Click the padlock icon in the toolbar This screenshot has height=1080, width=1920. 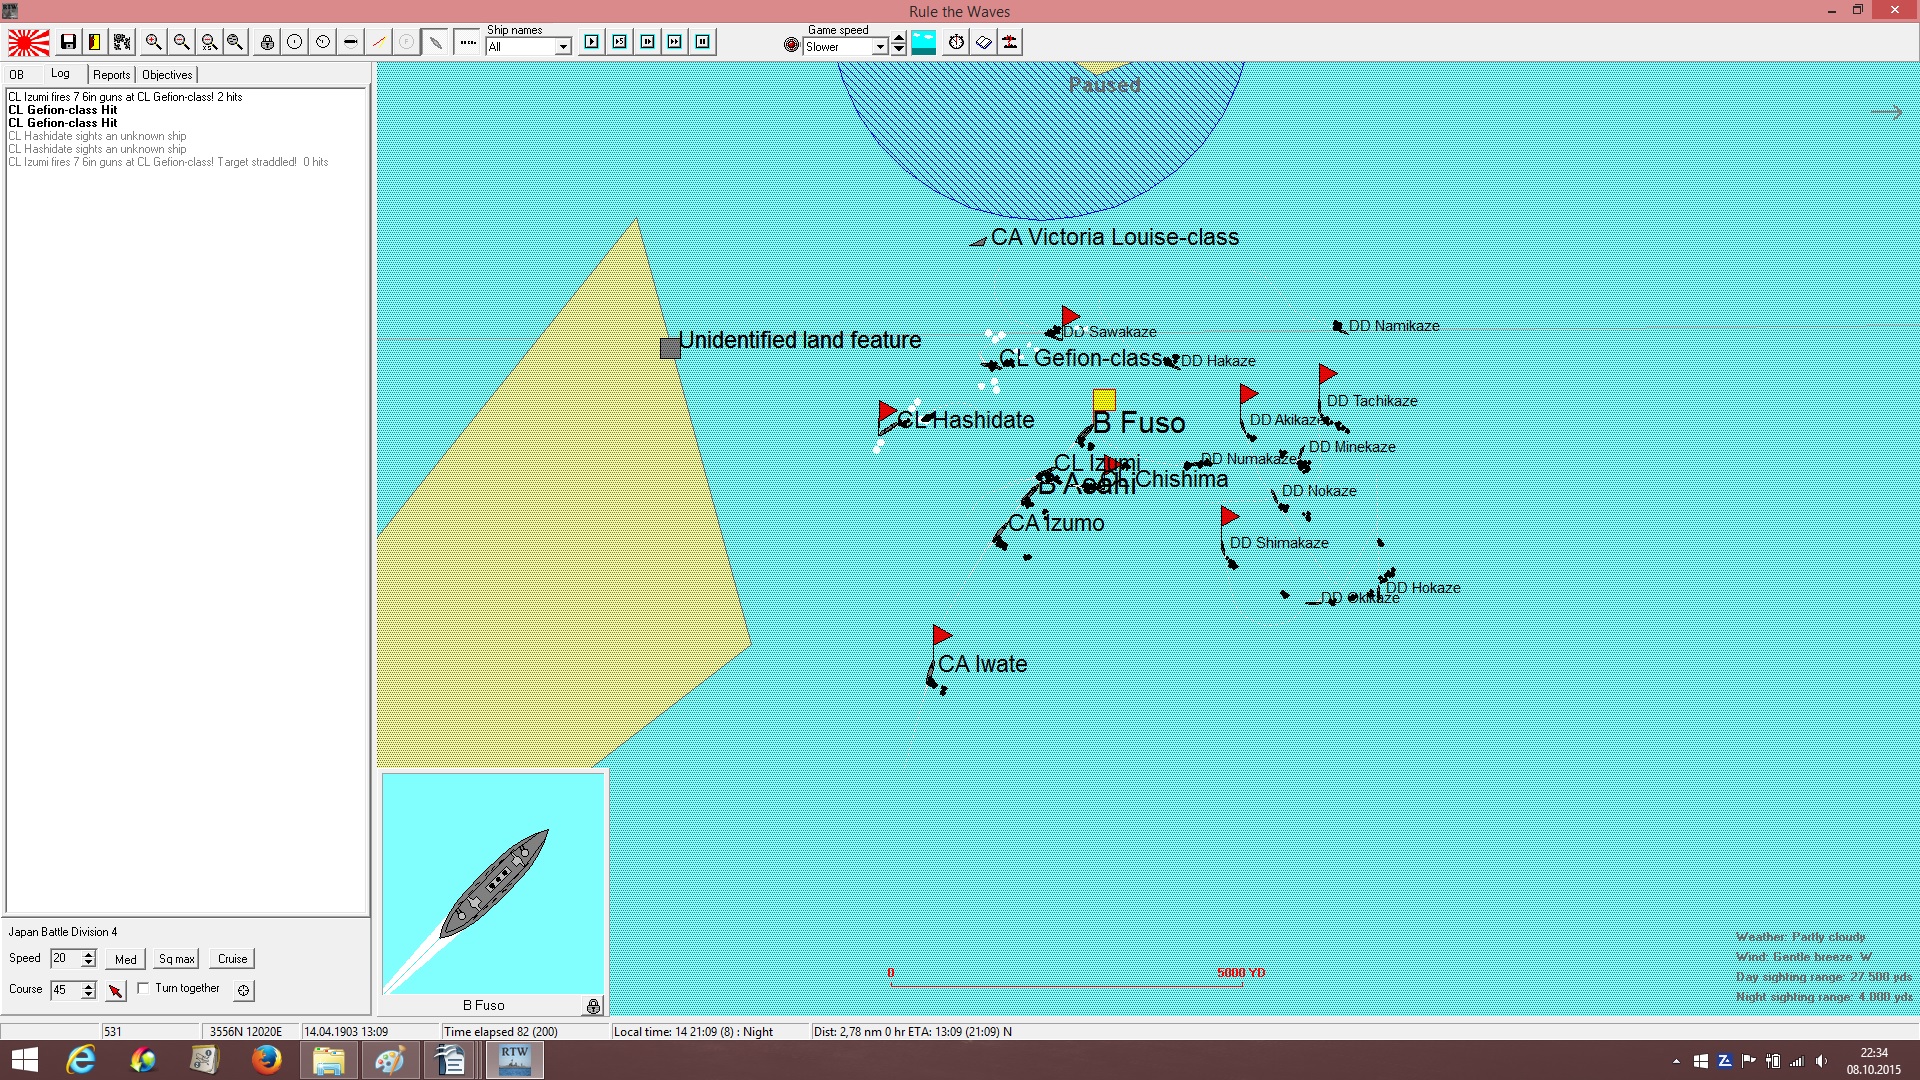tap(267, 42)
